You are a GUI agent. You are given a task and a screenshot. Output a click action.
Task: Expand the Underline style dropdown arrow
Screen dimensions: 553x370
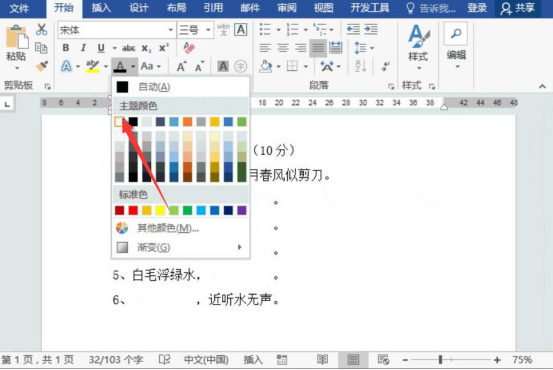click(x=114, y=48)
